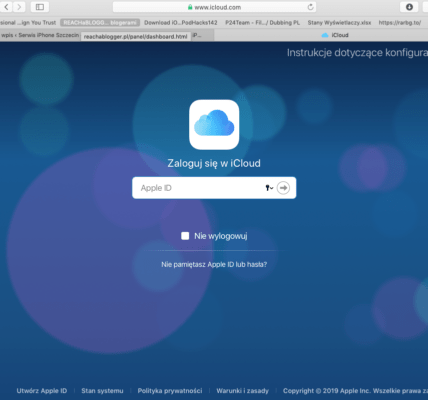
Task: Reload the page with the refresh icon
Action: pyautogui.click(x=310, y=7)
